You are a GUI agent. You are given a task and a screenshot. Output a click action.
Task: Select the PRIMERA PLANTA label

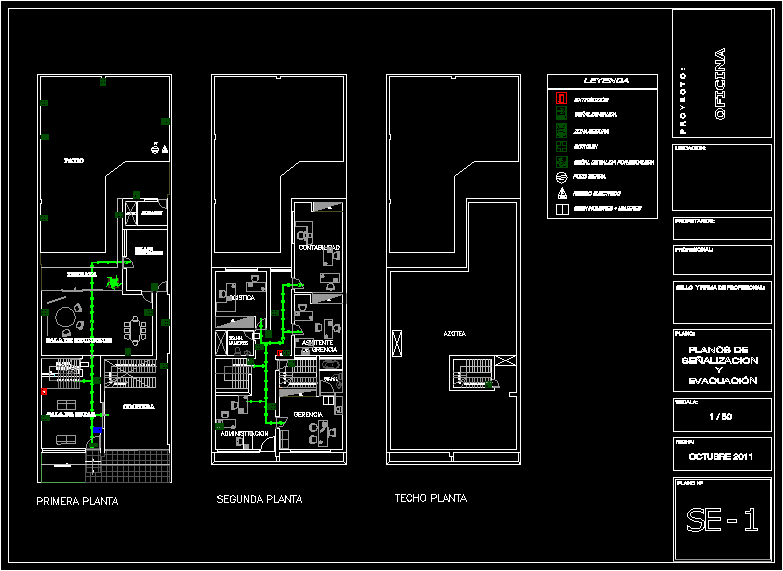click(x=77, y=502)
